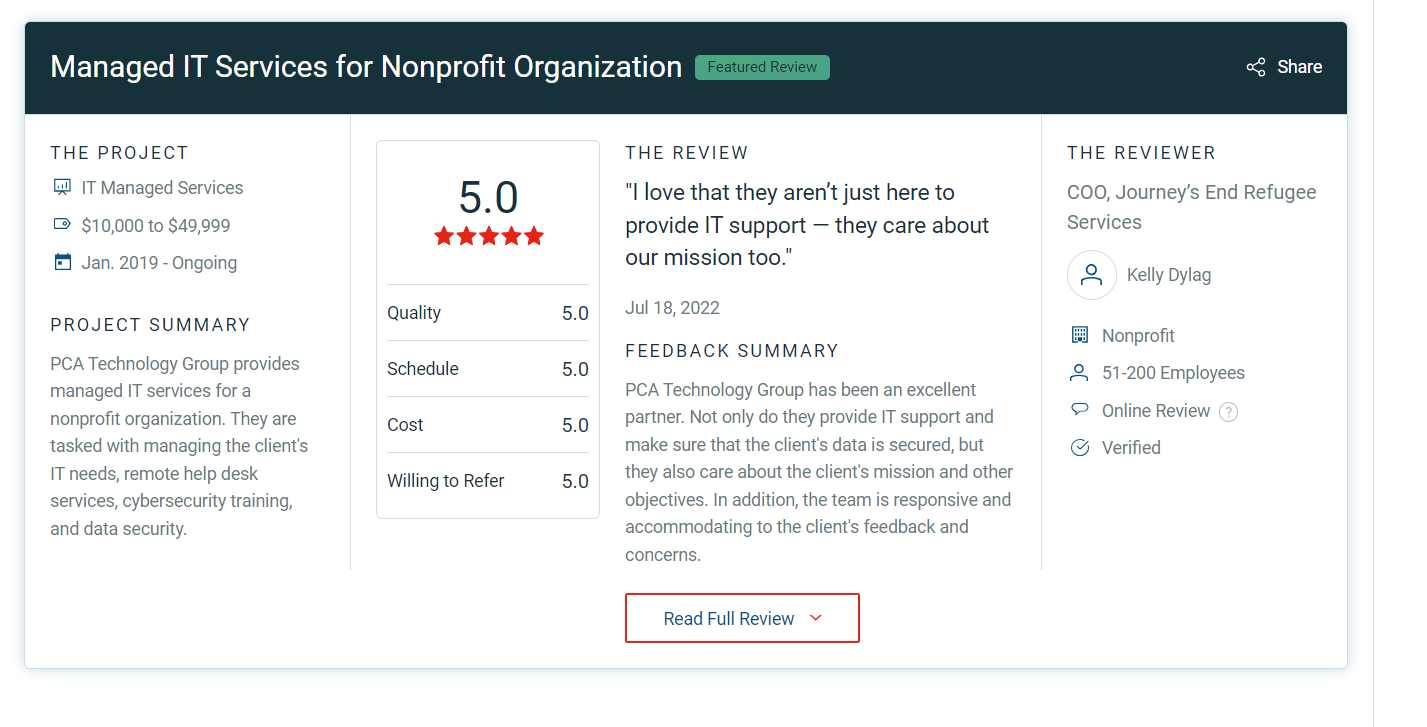Click Kelly Dylag's profile avatar icon

(1092, 275)
